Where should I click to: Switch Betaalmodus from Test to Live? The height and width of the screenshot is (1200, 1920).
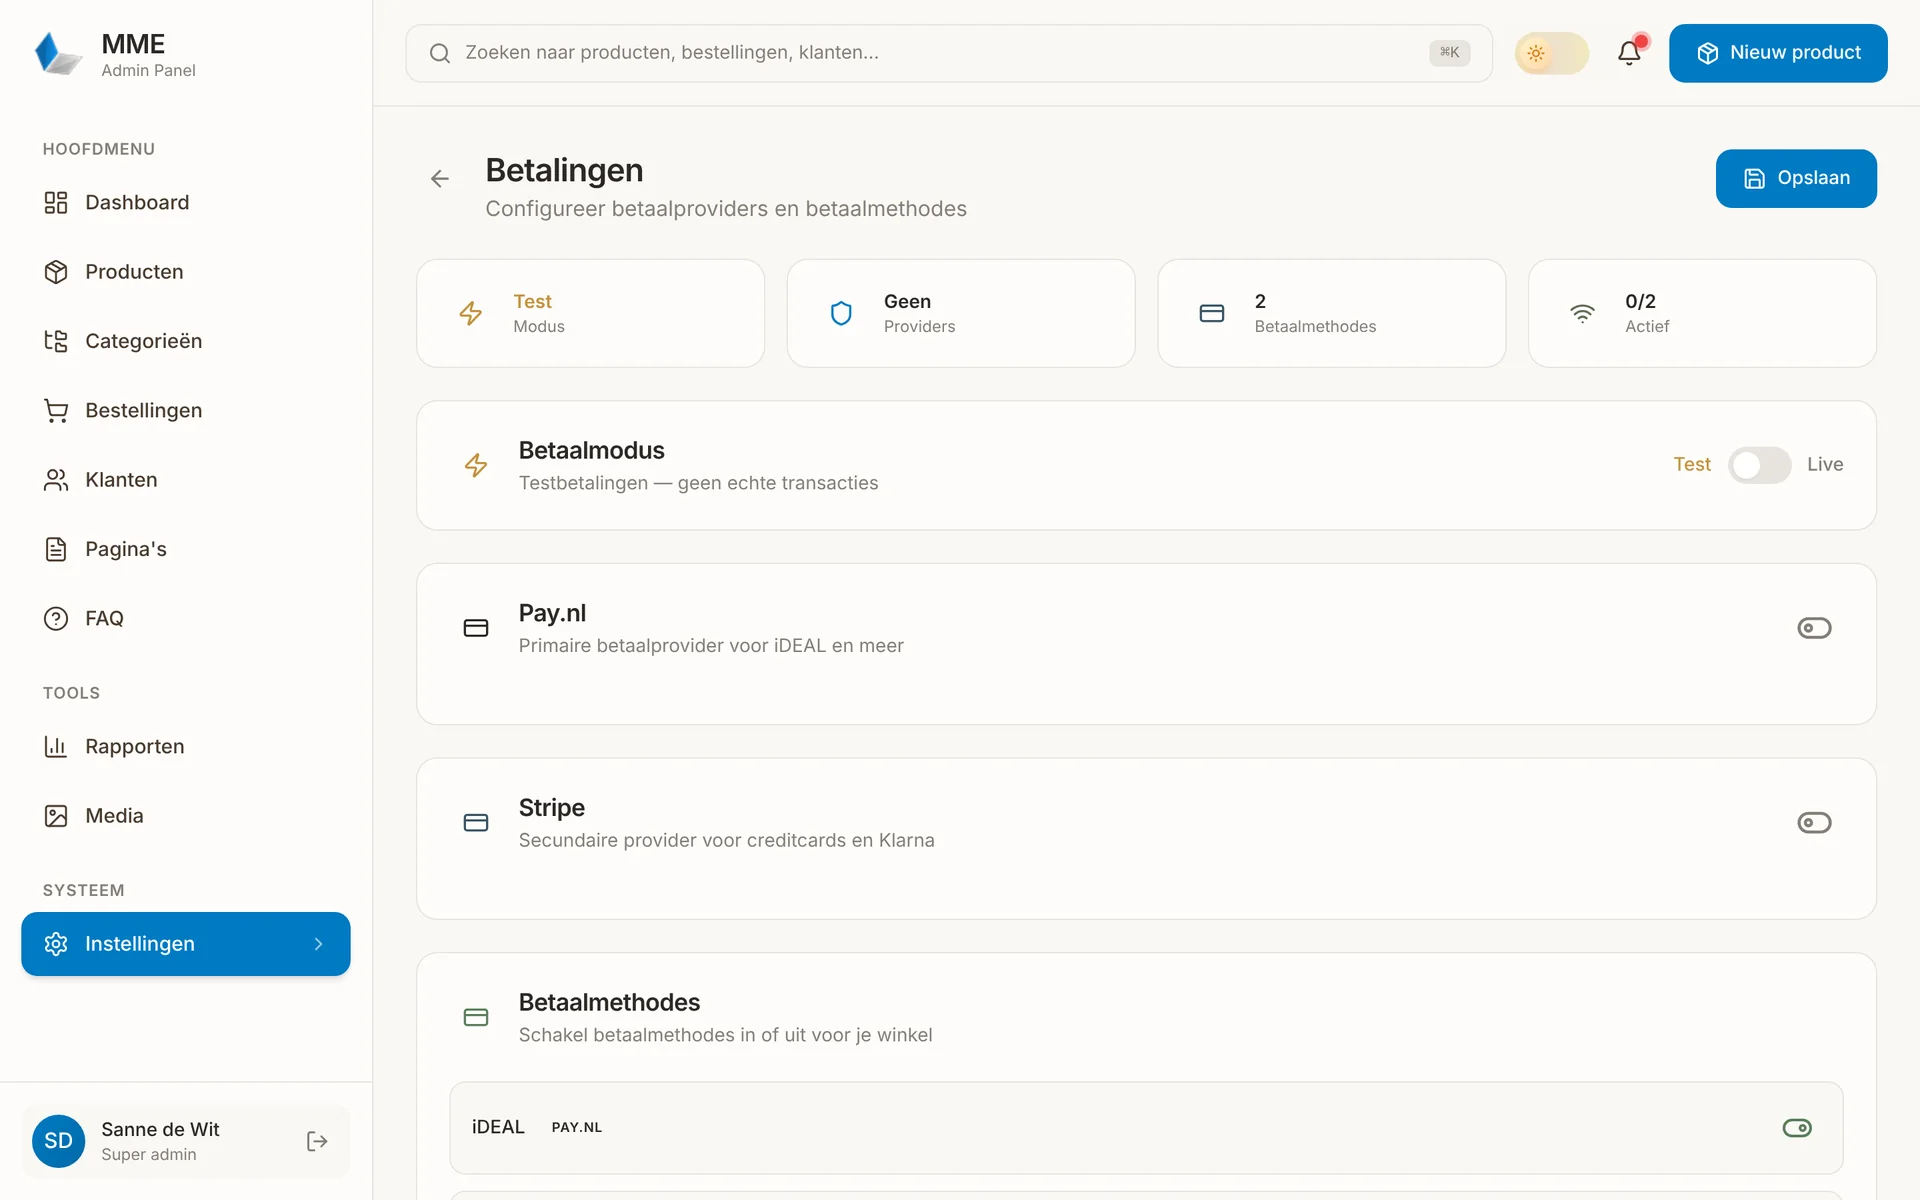[x=1760, y=465]
